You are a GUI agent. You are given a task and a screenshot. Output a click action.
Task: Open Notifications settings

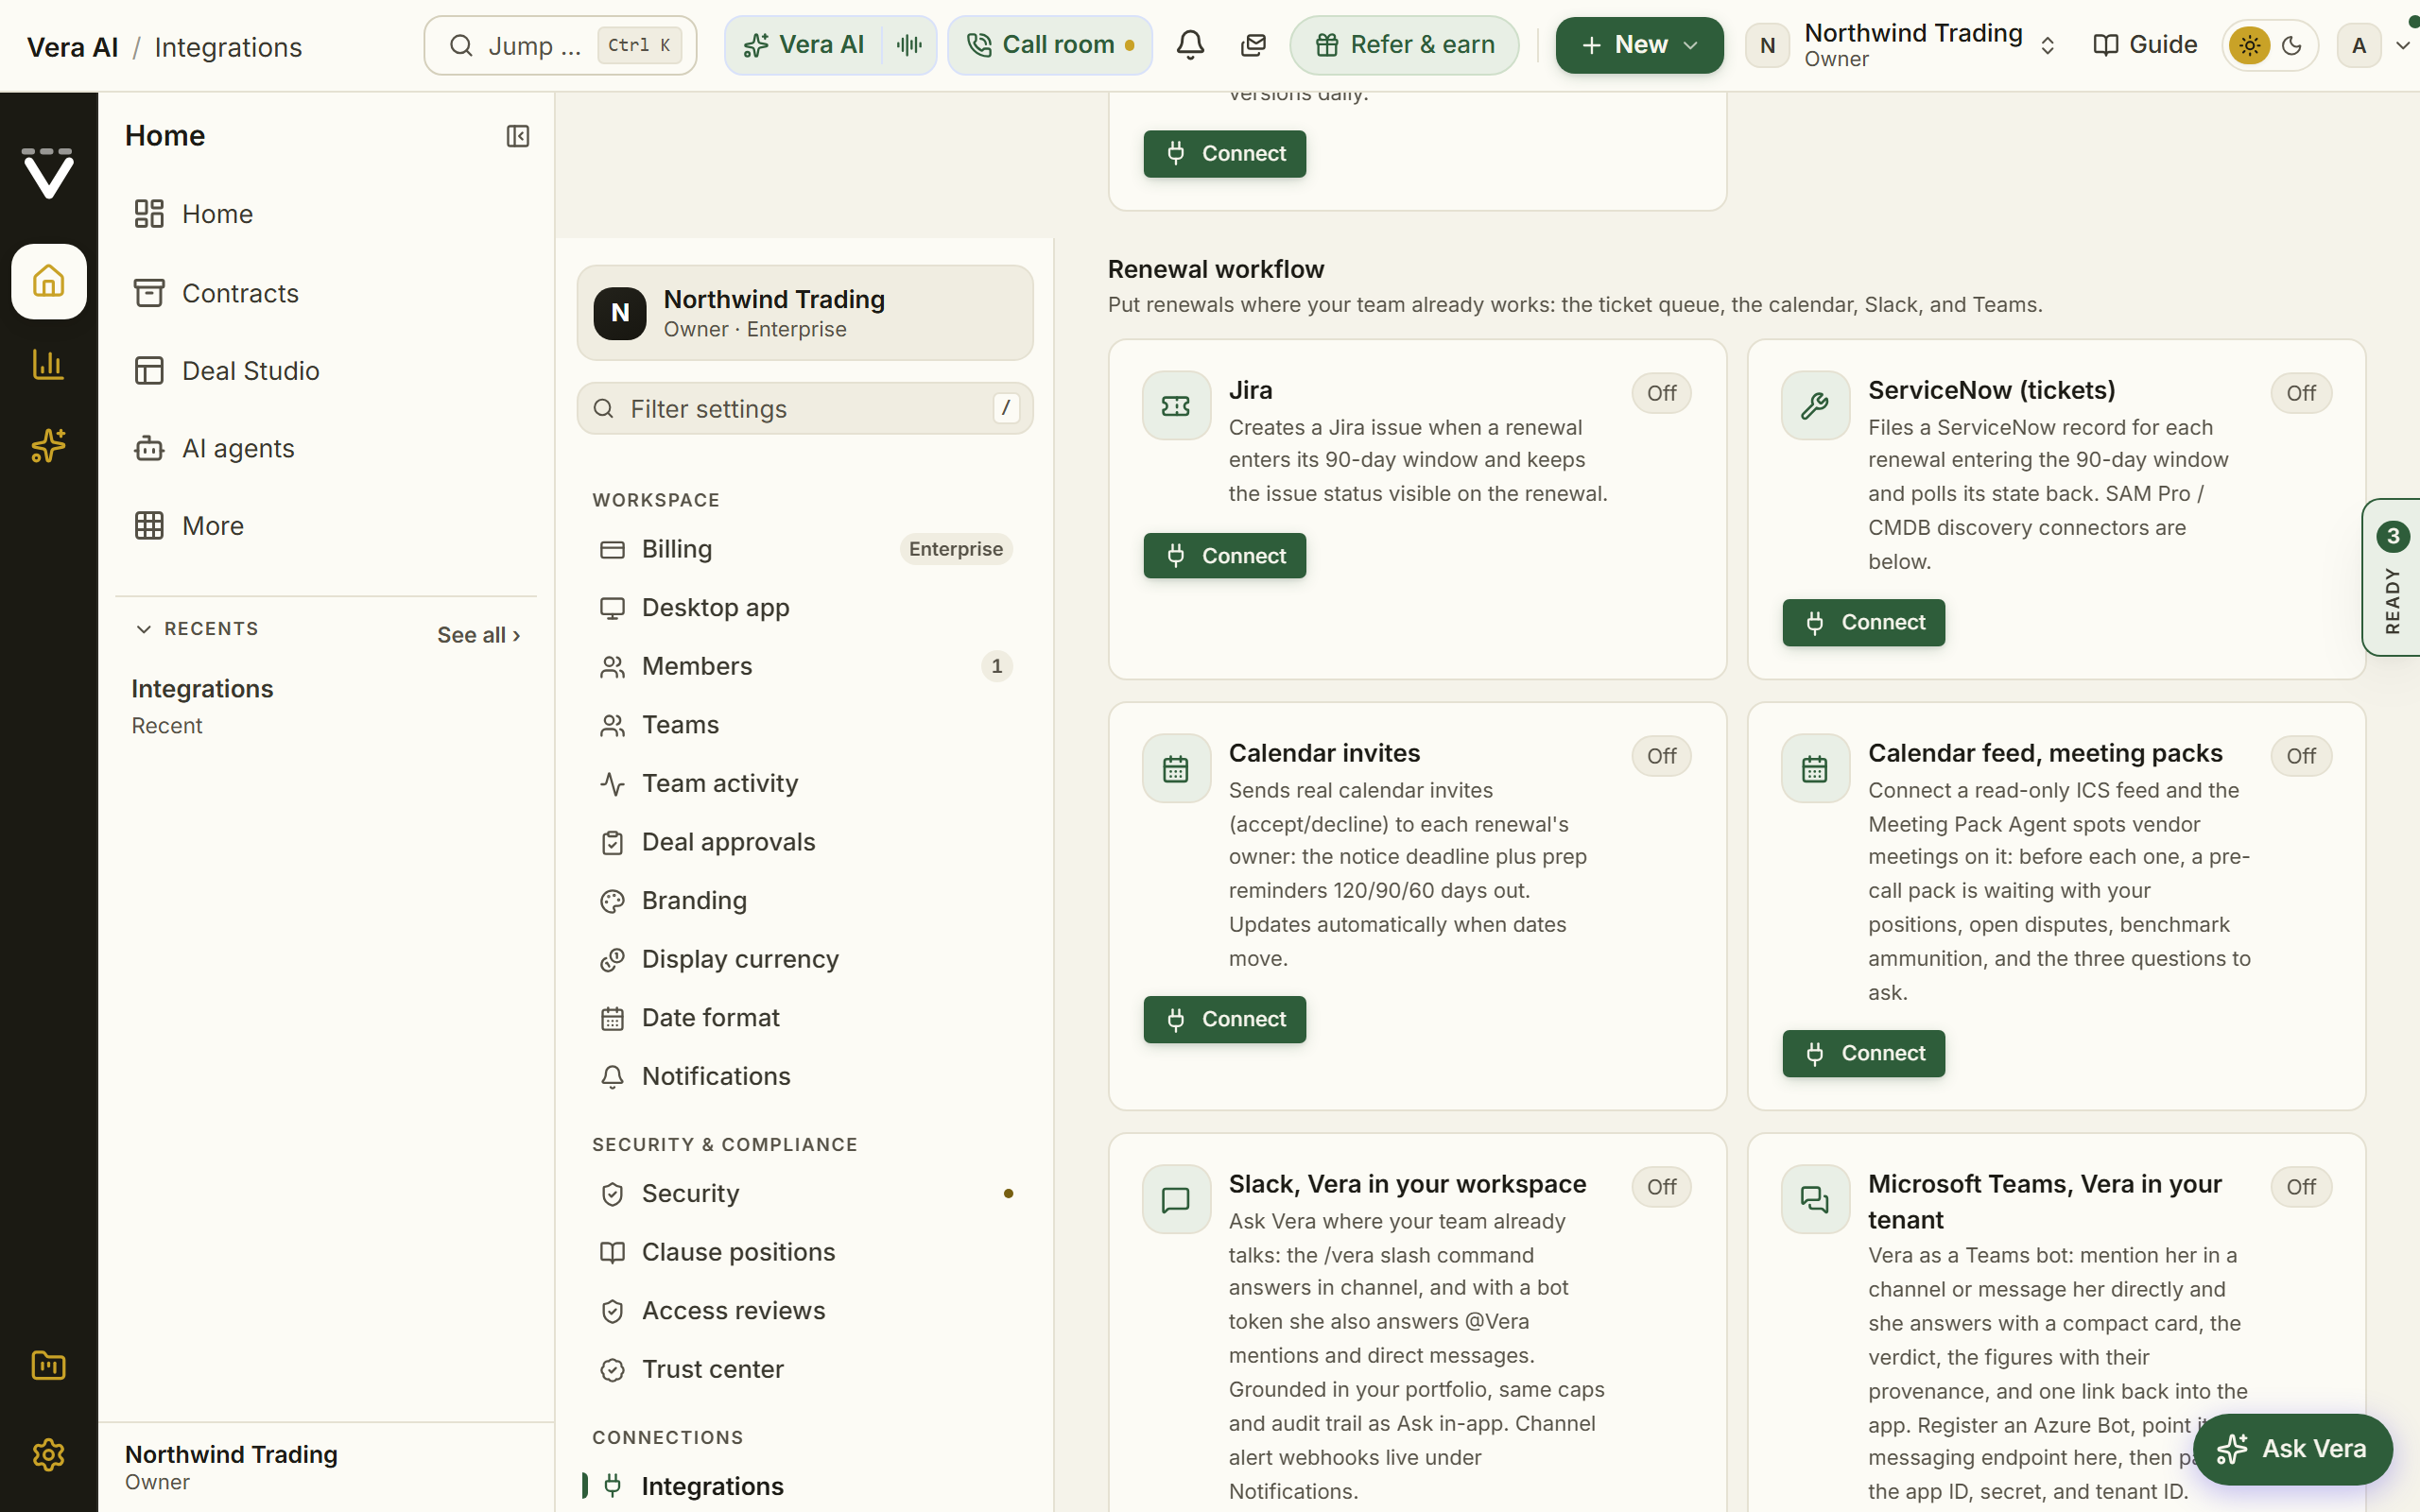tap(805, 1077)
